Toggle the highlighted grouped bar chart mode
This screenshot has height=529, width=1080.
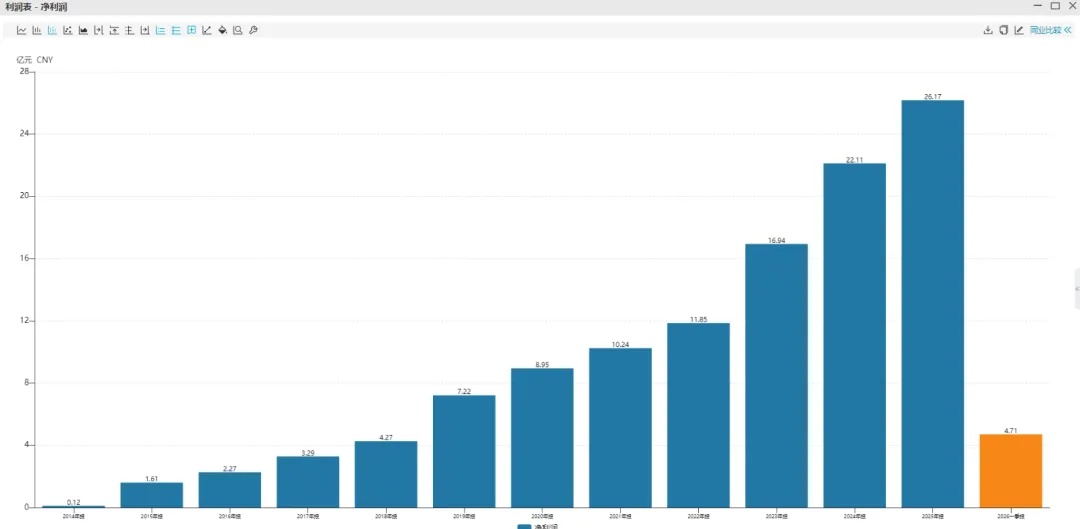pyautogui.click(x=52, y=30)
